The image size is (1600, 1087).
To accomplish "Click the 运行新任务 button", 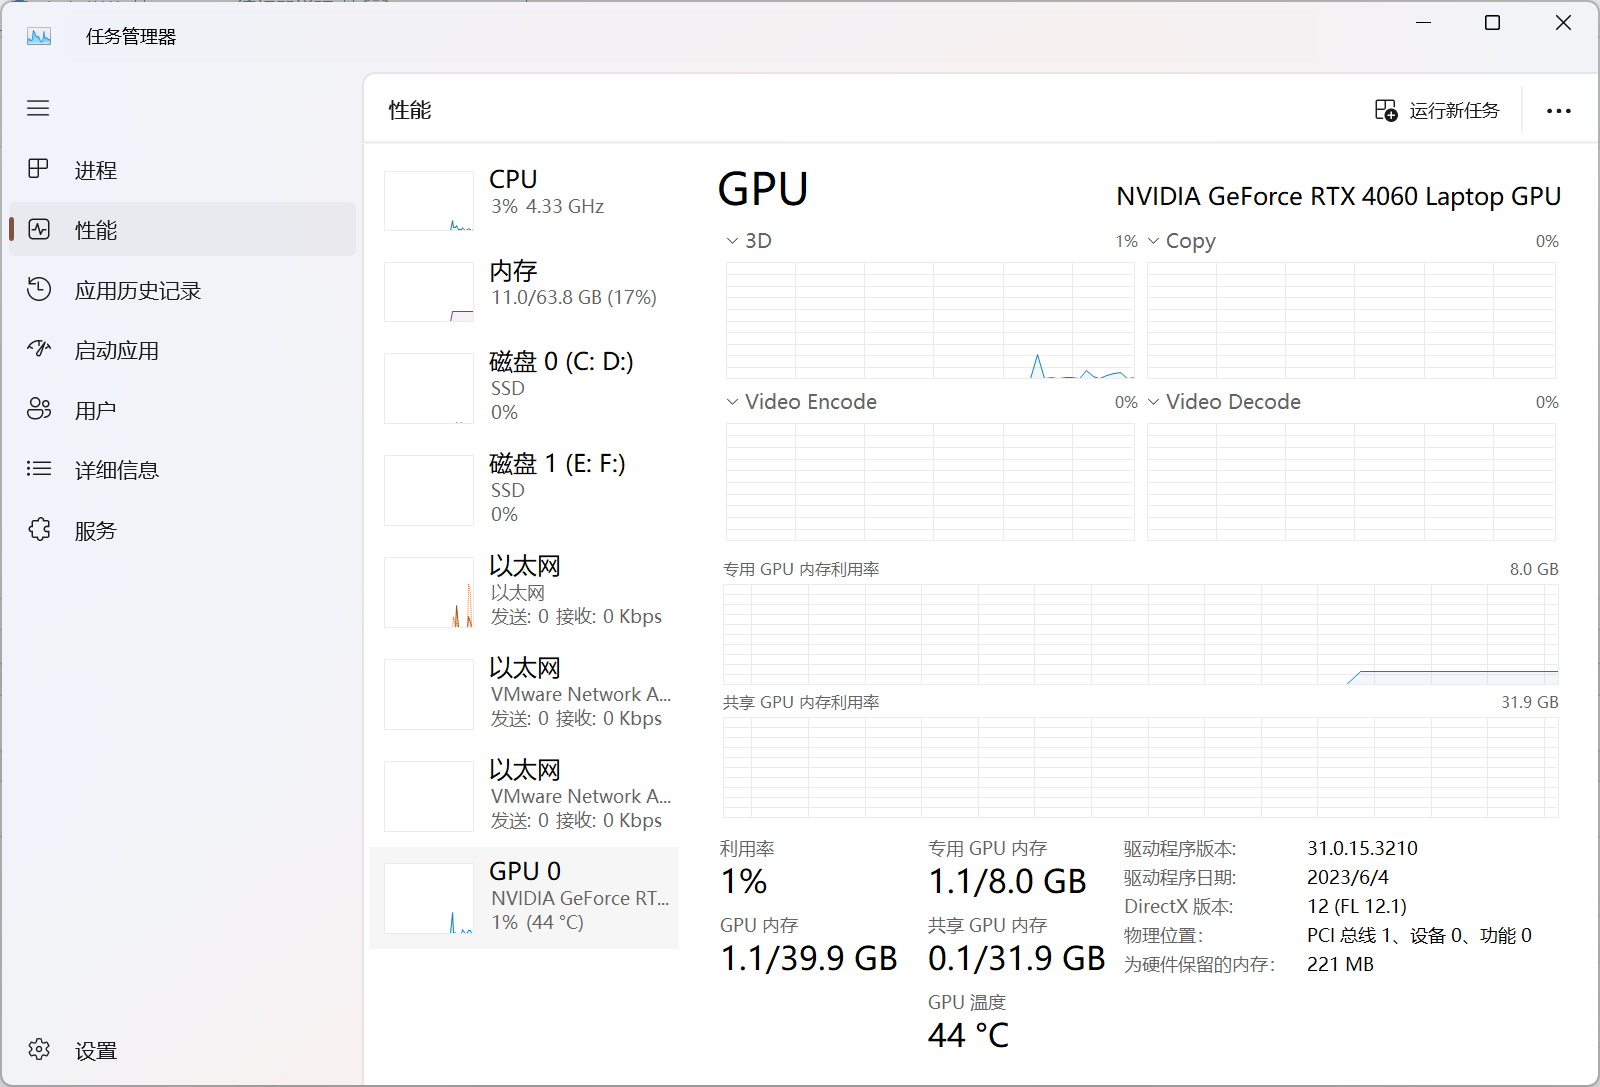I will [1438, 110].
